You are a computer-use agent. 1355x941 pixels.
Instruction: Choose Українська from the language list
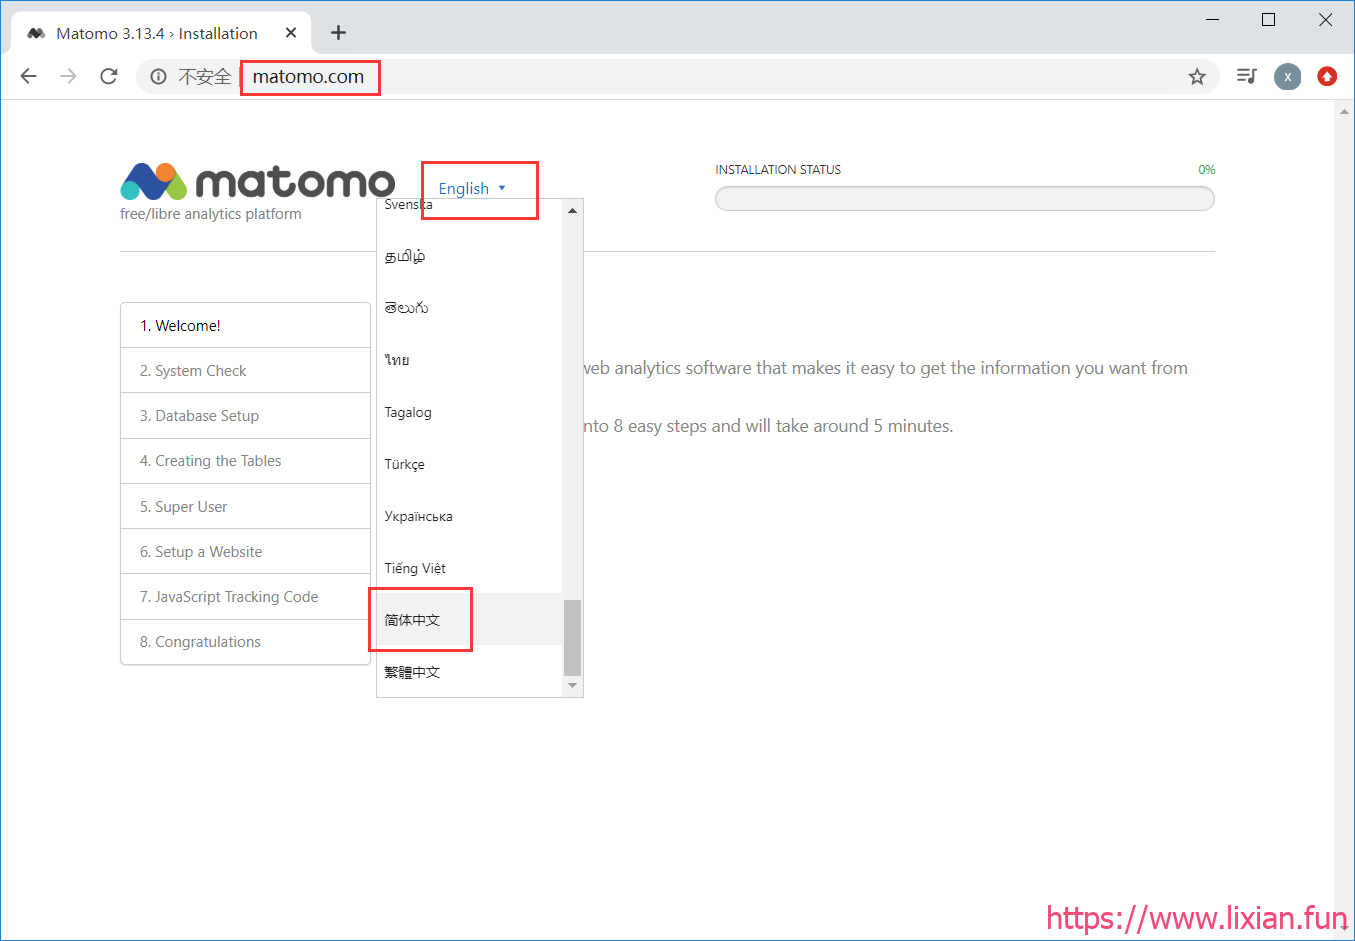pos(470,516)
